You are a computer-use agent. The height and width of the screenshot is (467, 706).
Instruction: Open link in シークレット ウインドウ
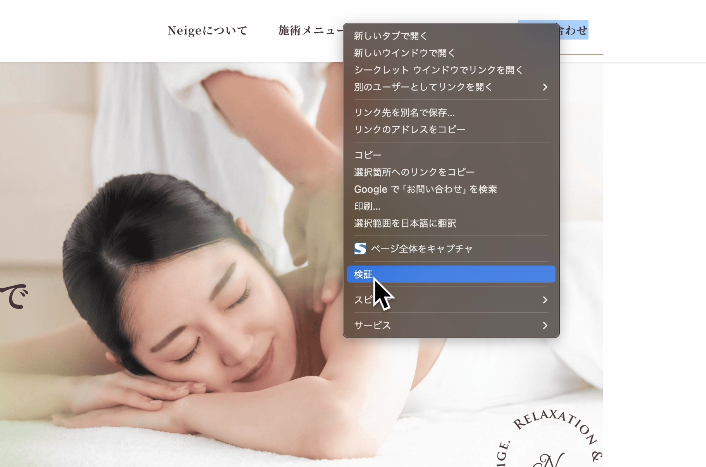pos(451,70)
